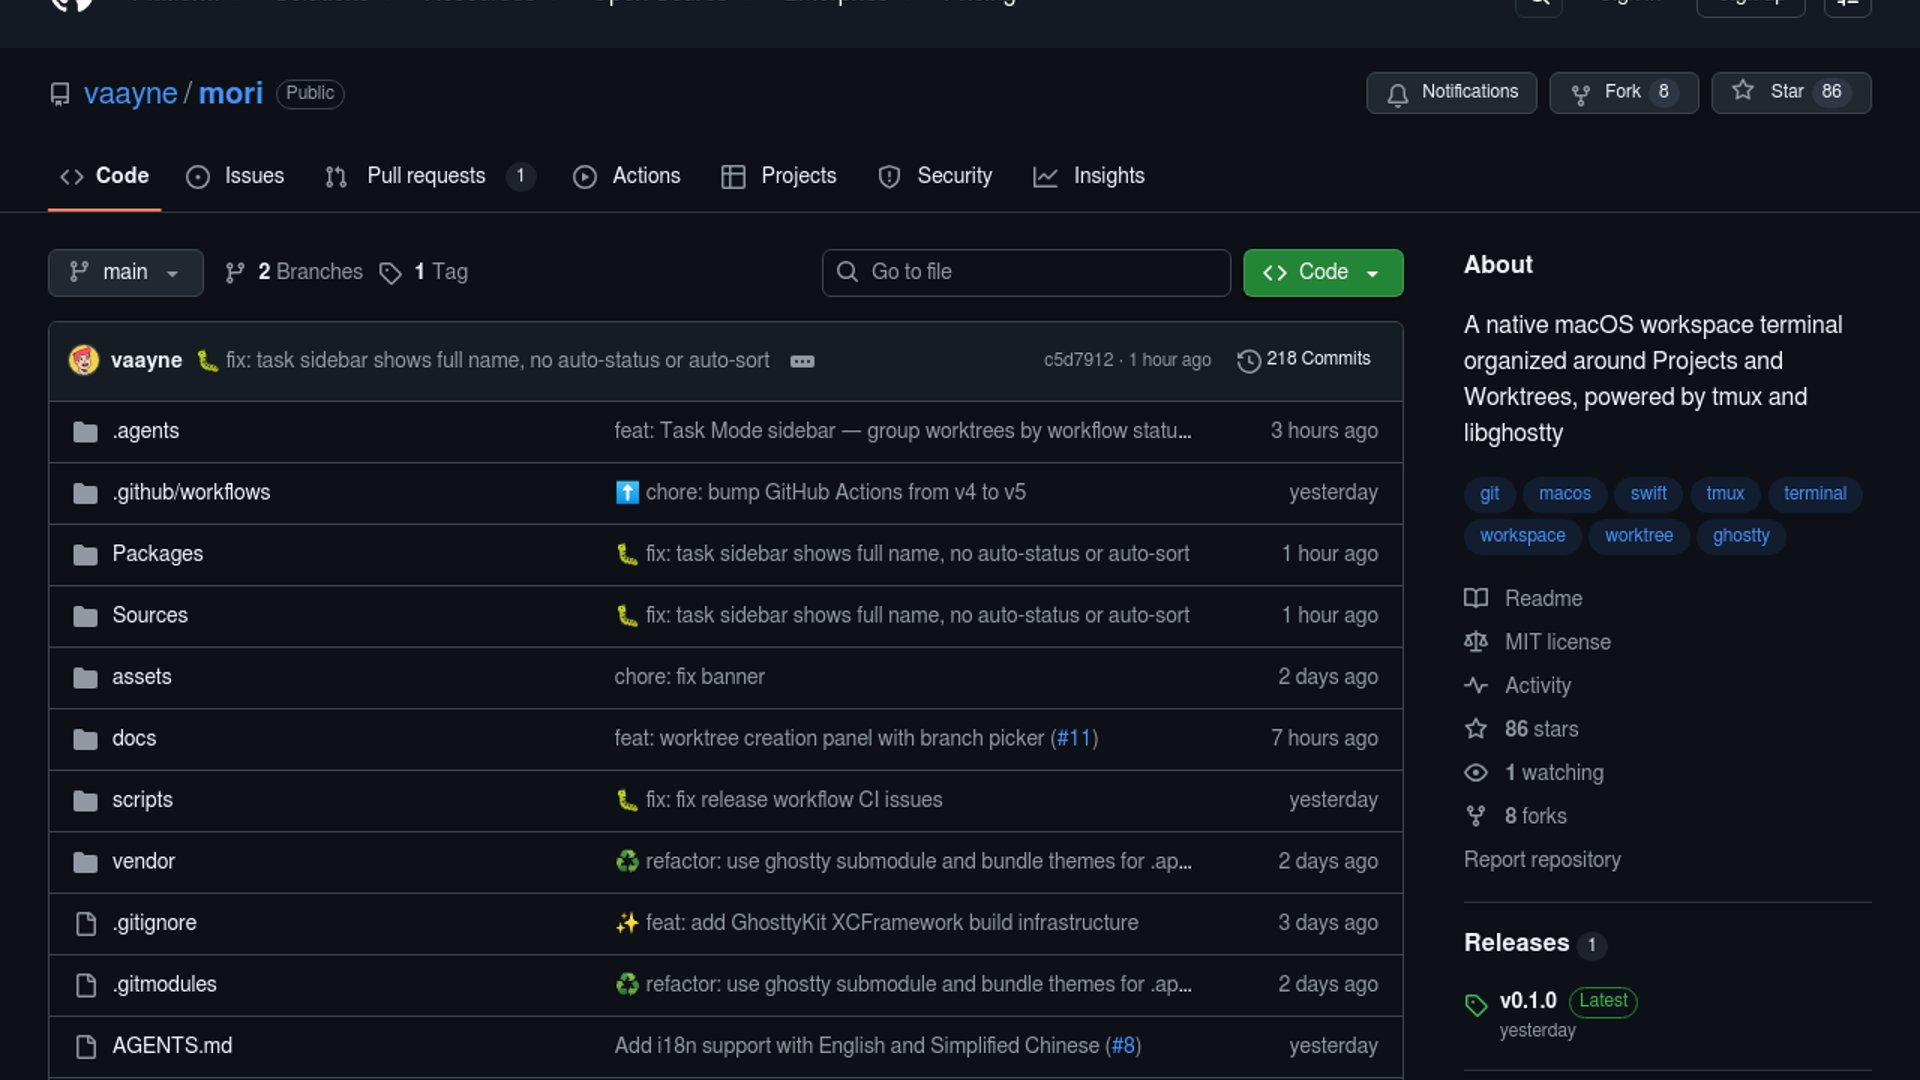Click the .gitignore file icon
Viewport: 1920px width, 1080px height.
(86, 923)
